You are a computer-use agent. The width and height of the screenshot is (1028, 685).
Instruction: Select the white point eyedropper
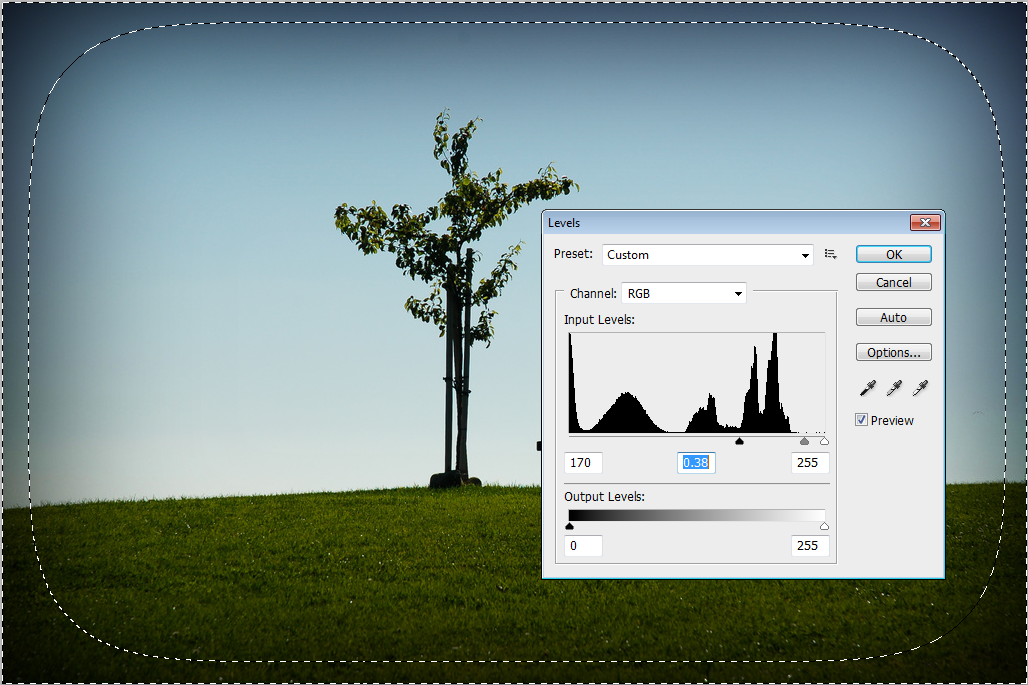coord(920,388)
